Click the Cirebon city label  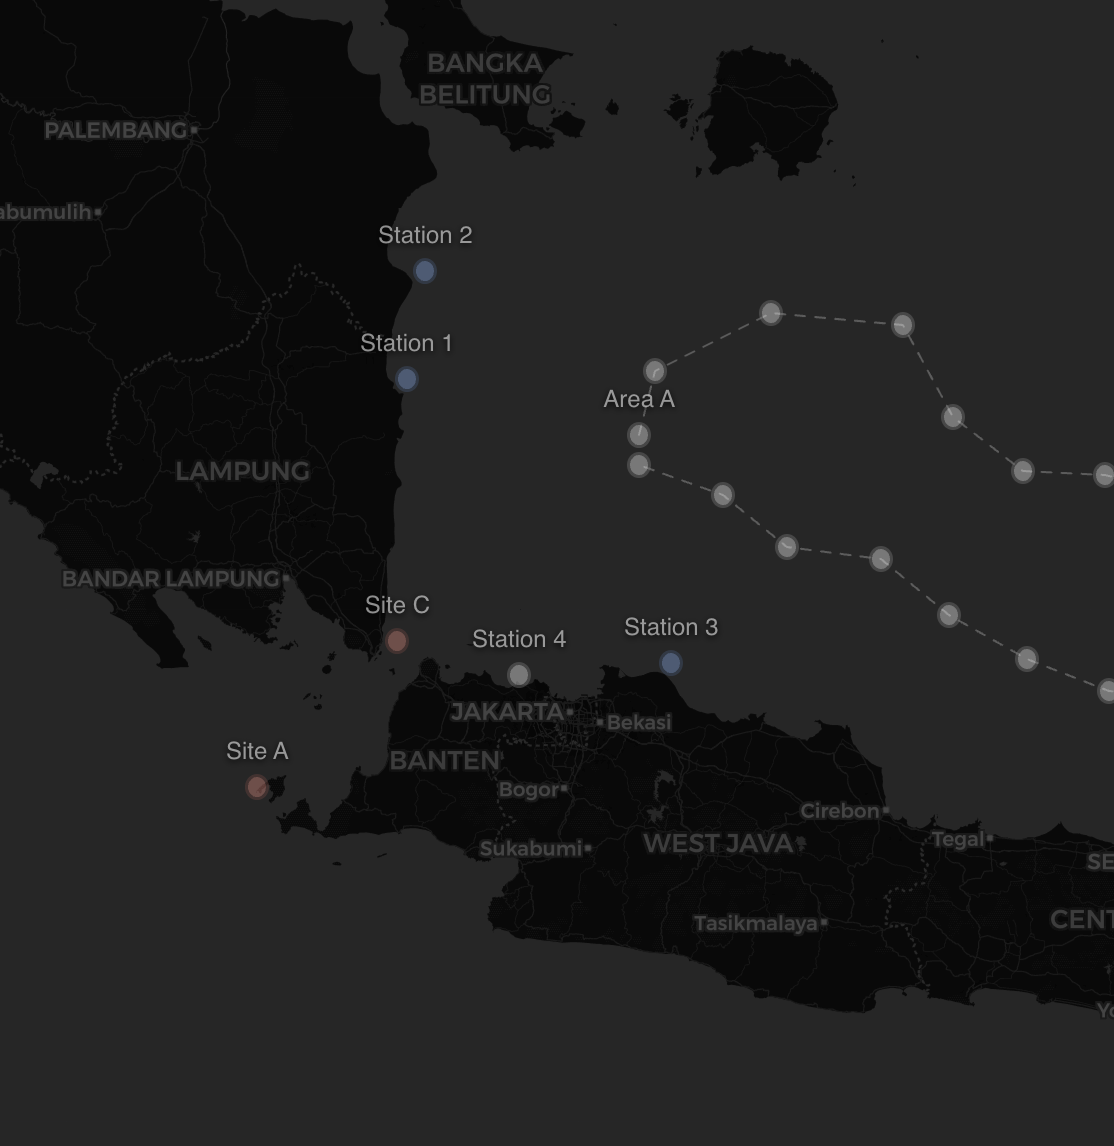click(840, 811)
